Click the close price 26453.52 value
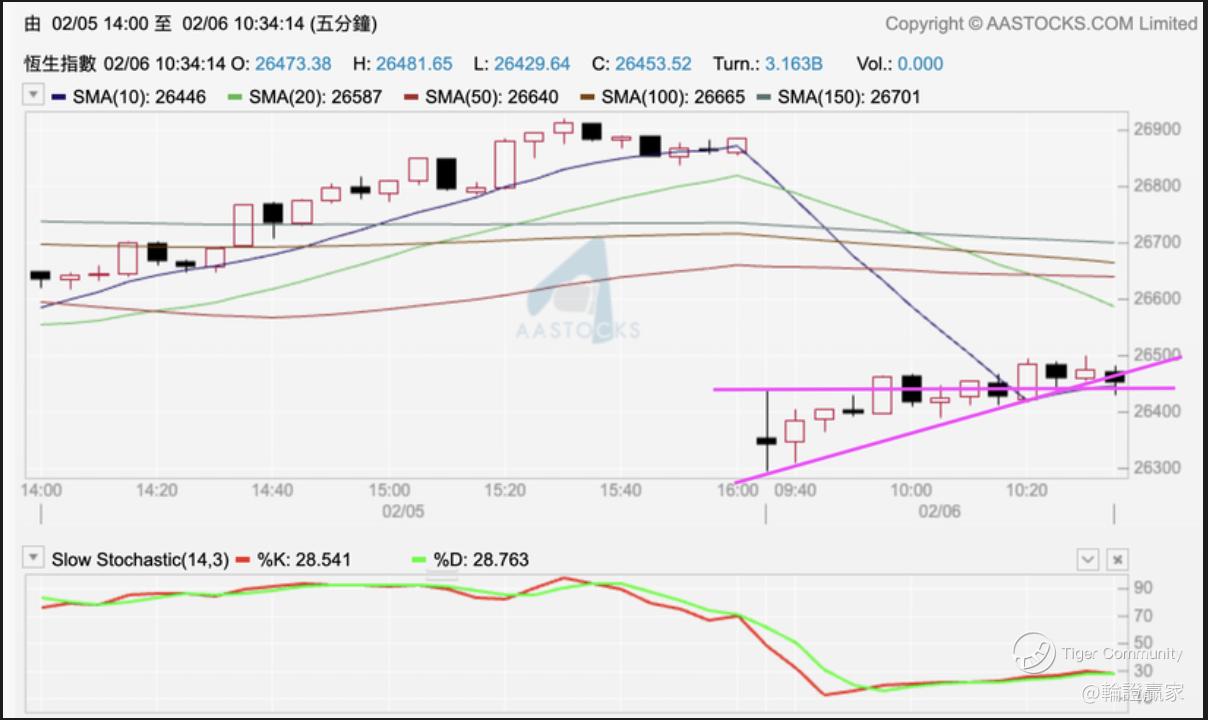The image size is (1208, 720). pos(653,64)
